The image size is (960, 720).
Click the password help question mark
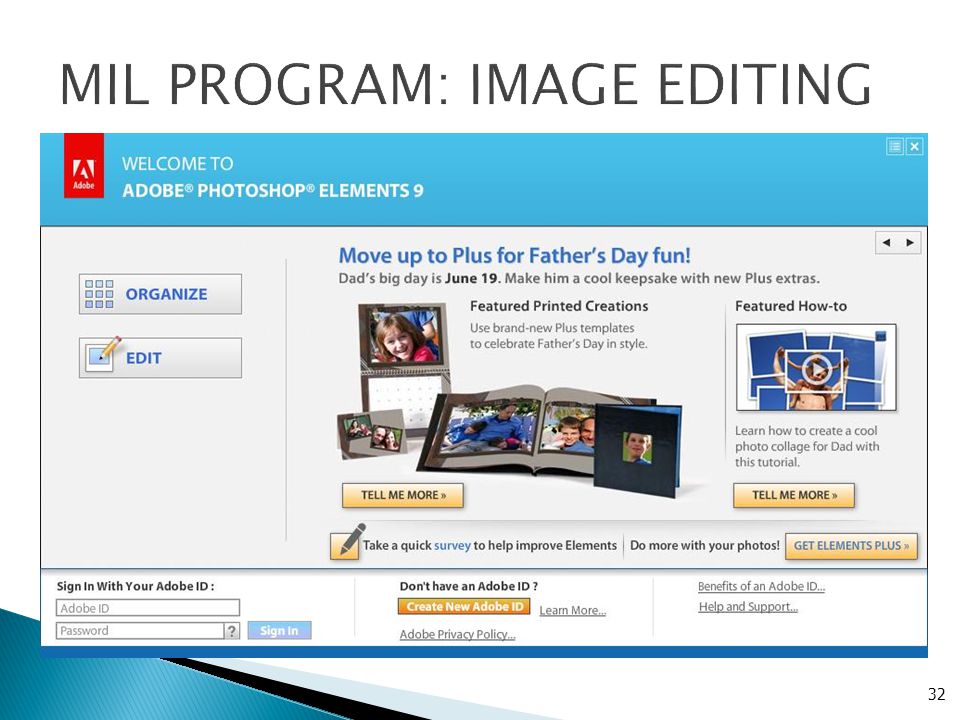pos(232,631)
